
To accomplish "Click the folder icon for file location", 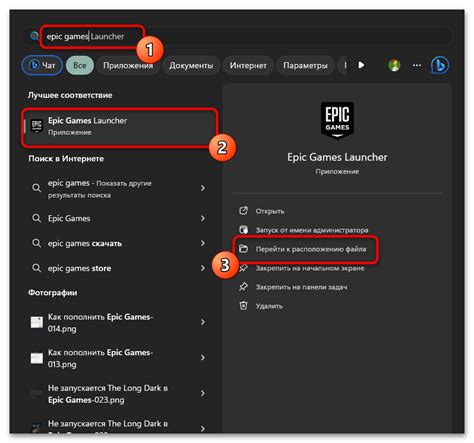I will pyautogui.click(x=243, y=249).
